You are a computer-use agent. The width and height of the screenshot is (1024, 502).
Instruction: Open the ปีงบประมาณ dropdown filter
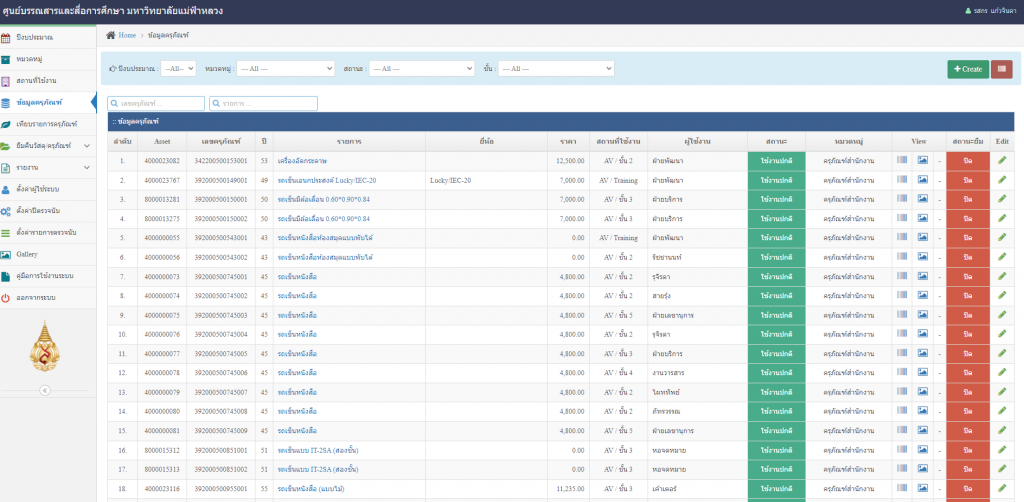coord(179,69)
